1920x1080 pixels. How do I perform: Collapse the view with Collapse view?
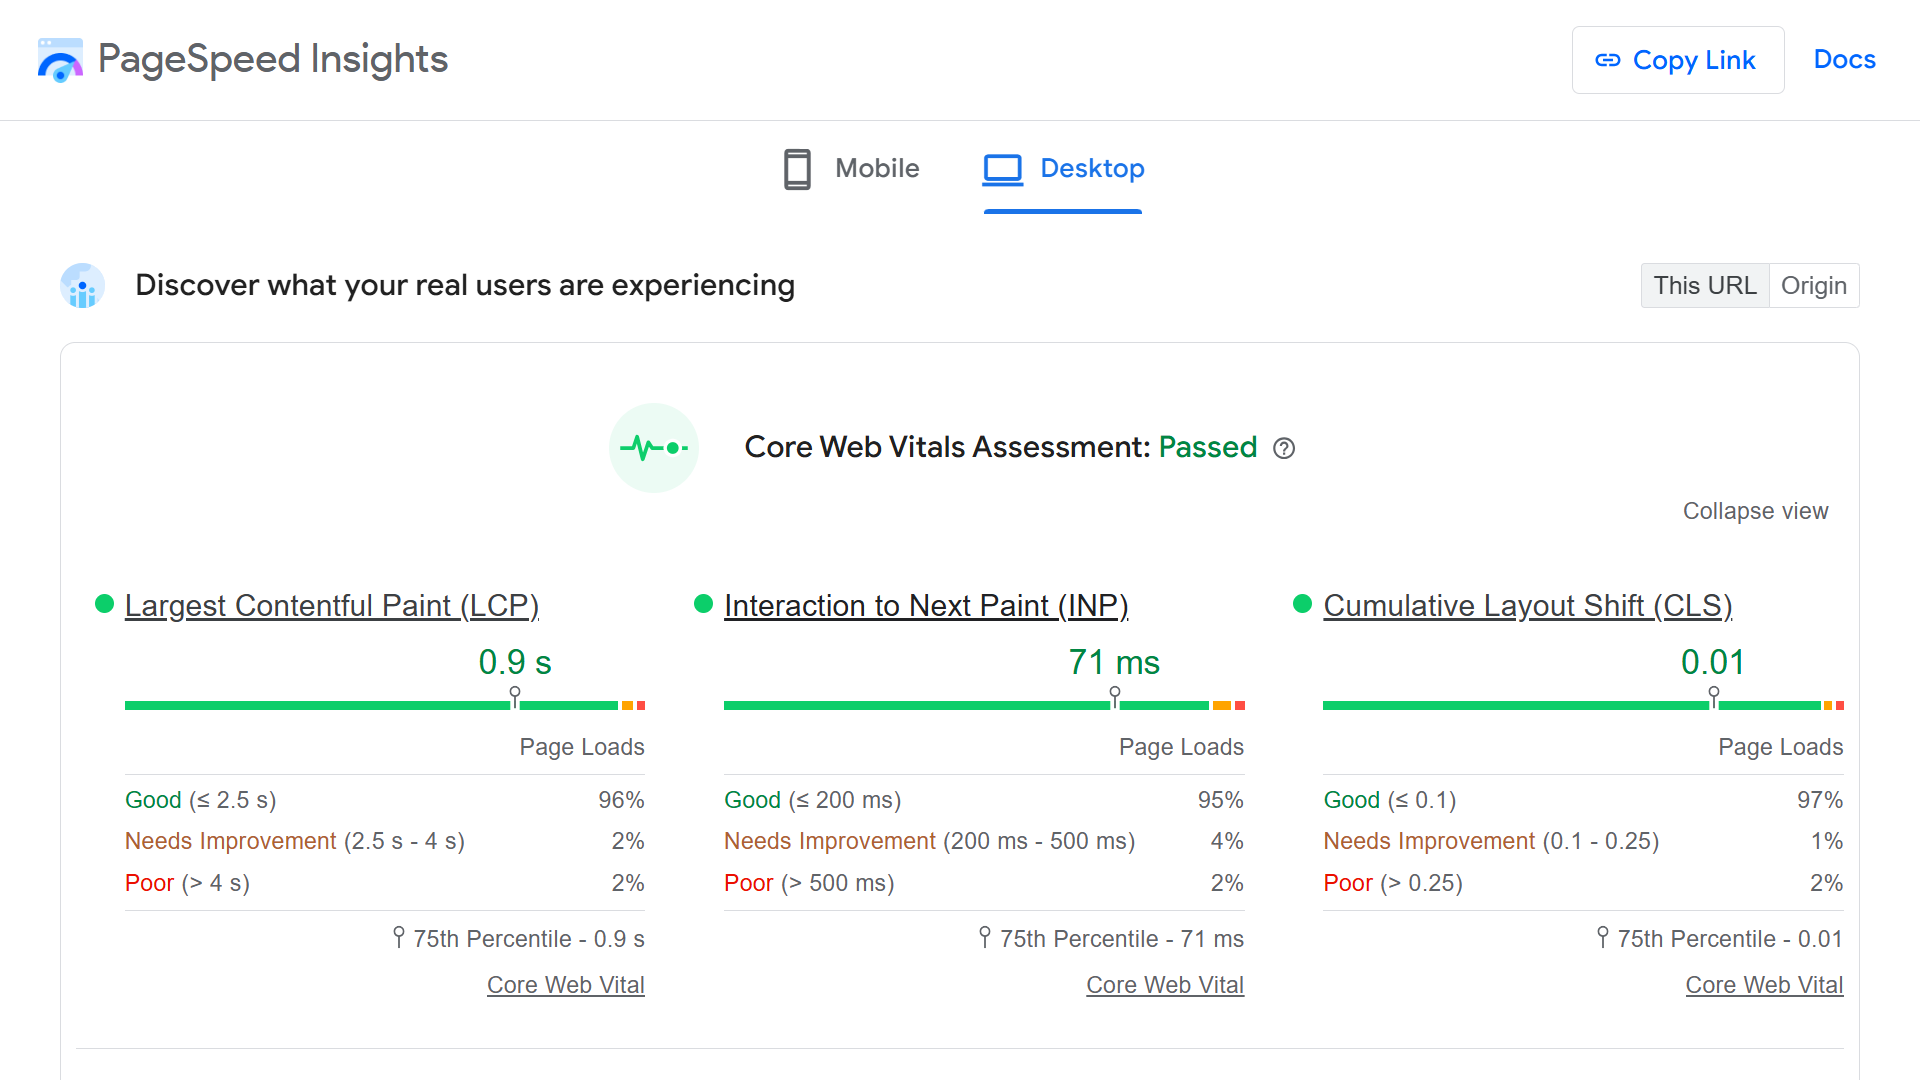(x=1755, y=511)
